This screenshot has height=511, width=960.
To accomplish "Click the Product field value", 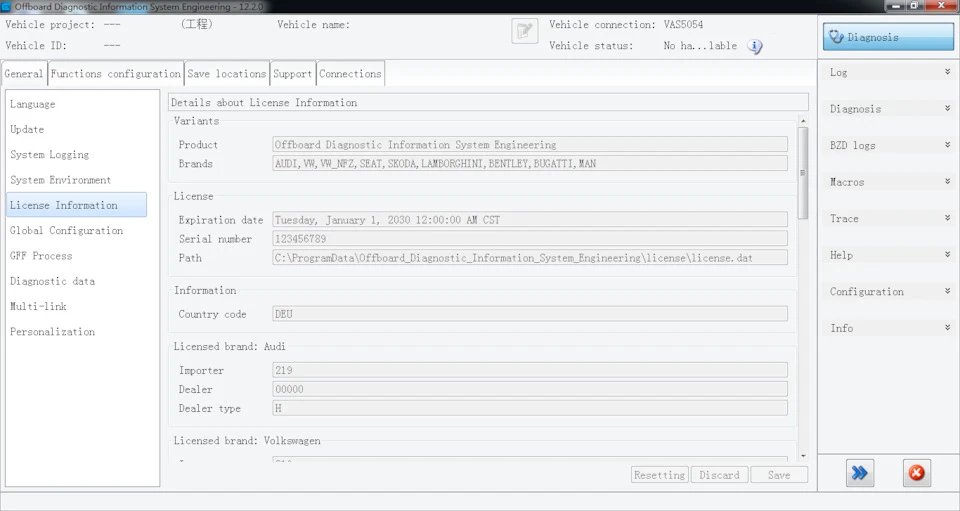I will click(x=530, y=144).
